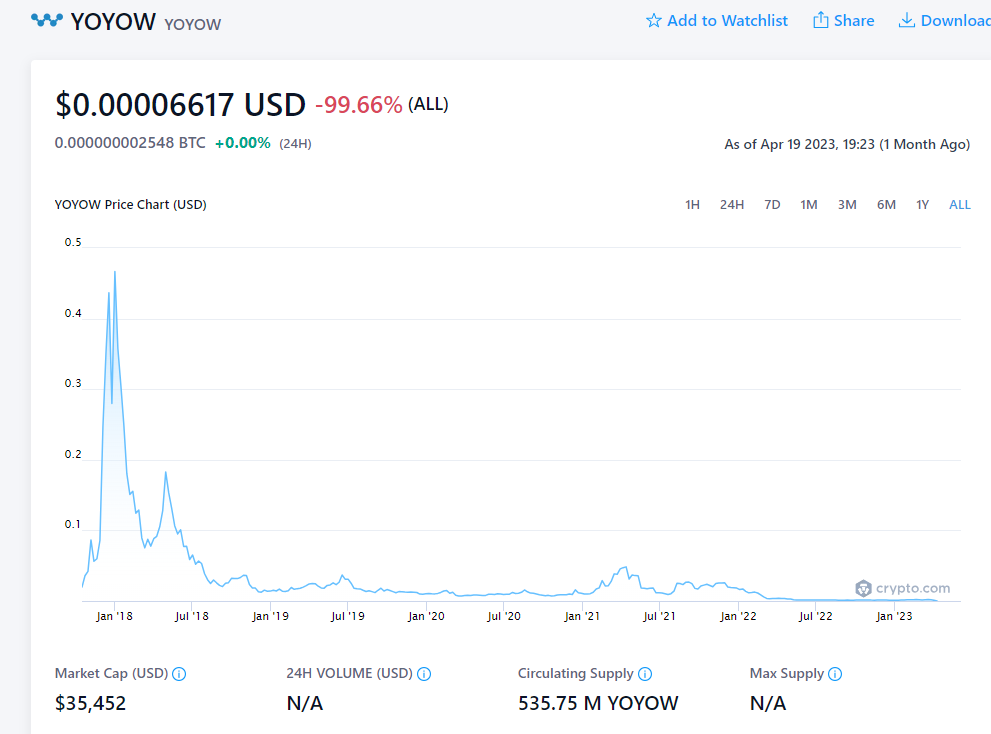Switch chart to 1M range
991x734 pixels.
(809, 205)
